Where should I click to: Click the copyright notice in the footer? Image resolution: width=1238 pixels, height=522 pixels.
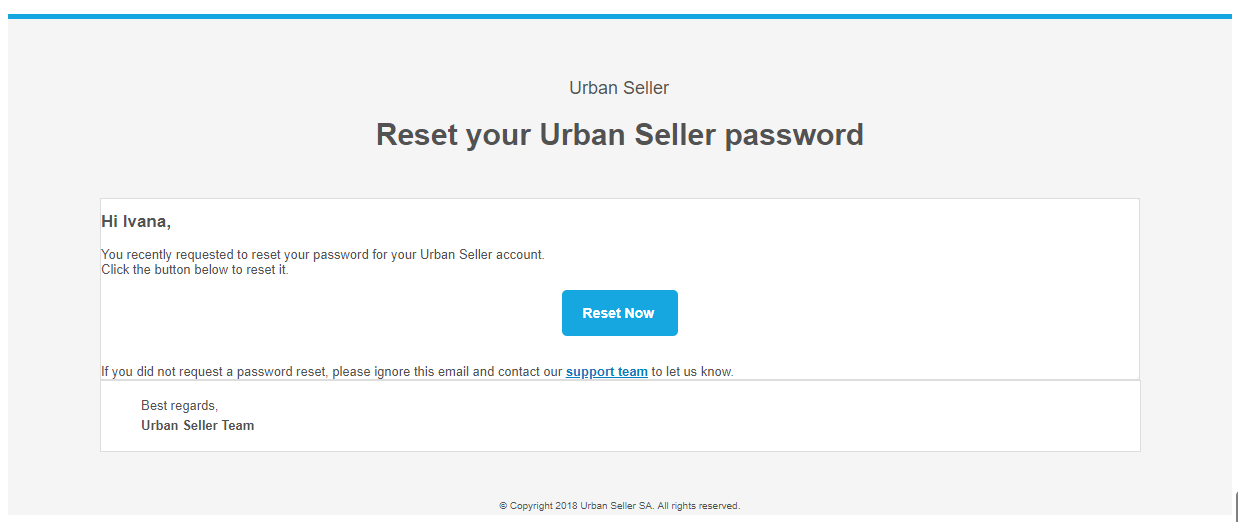[619, 506]
